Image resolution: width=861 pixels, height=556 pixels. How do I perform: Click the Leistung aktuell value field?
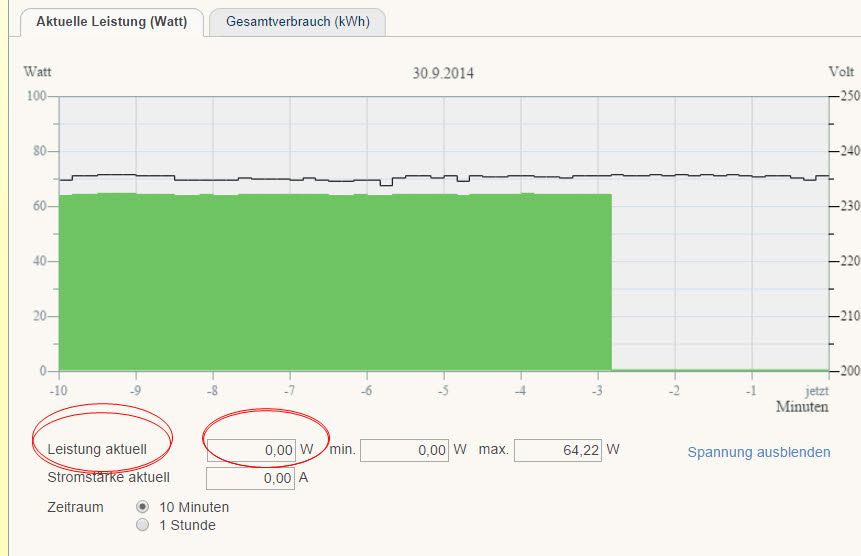(x=251, y=451)
